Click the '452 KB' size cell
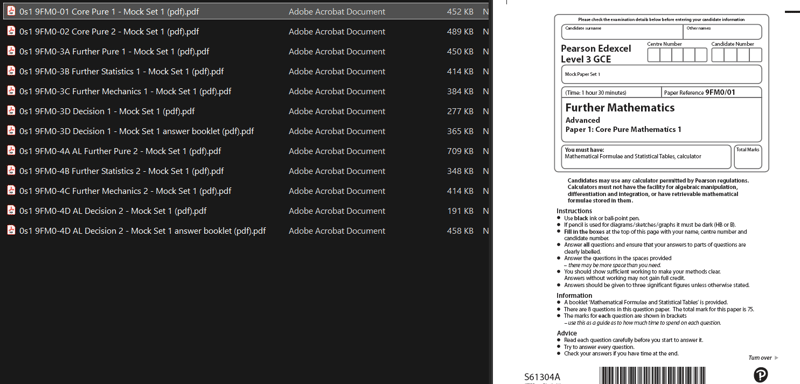800x384 pixels. click(460, 12)
